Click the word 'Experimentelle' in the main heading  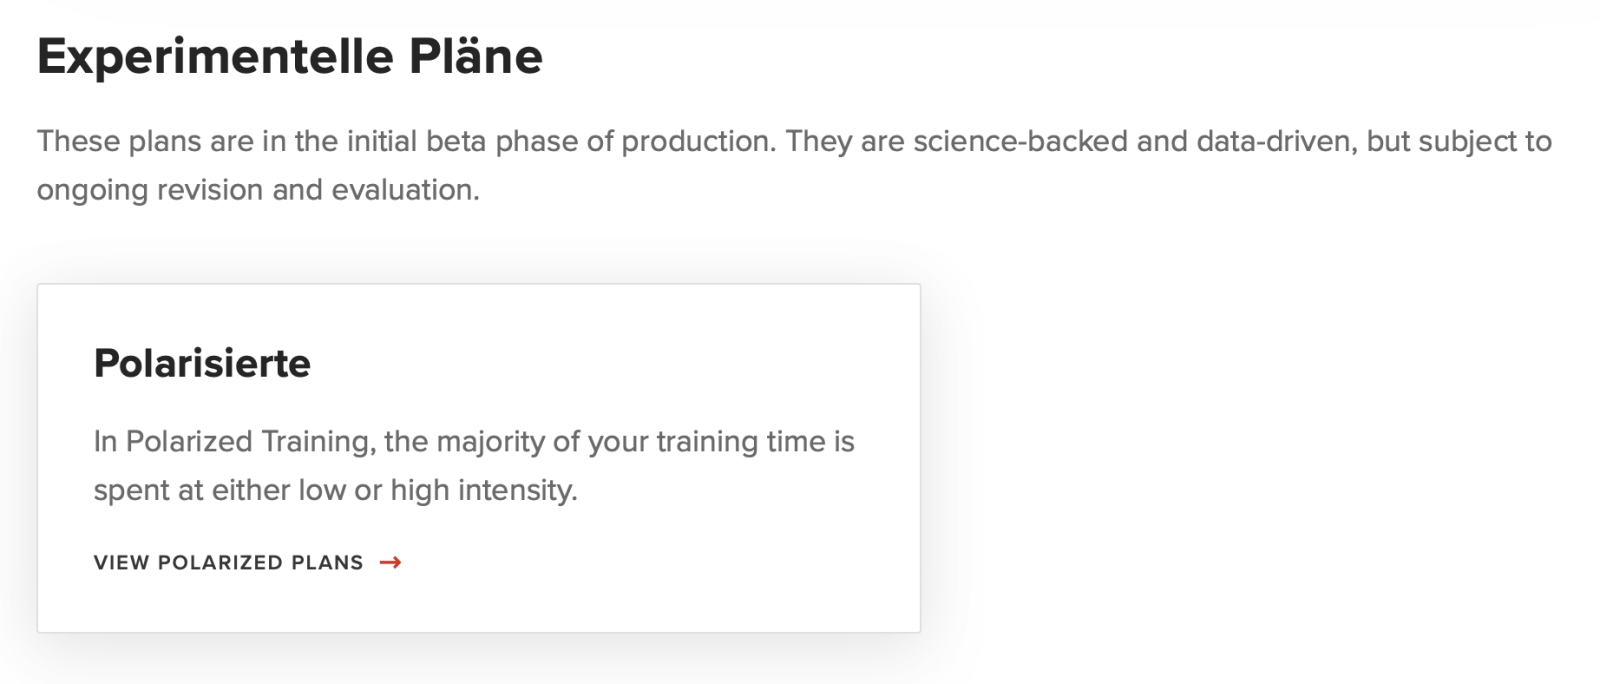click(215, 56)
